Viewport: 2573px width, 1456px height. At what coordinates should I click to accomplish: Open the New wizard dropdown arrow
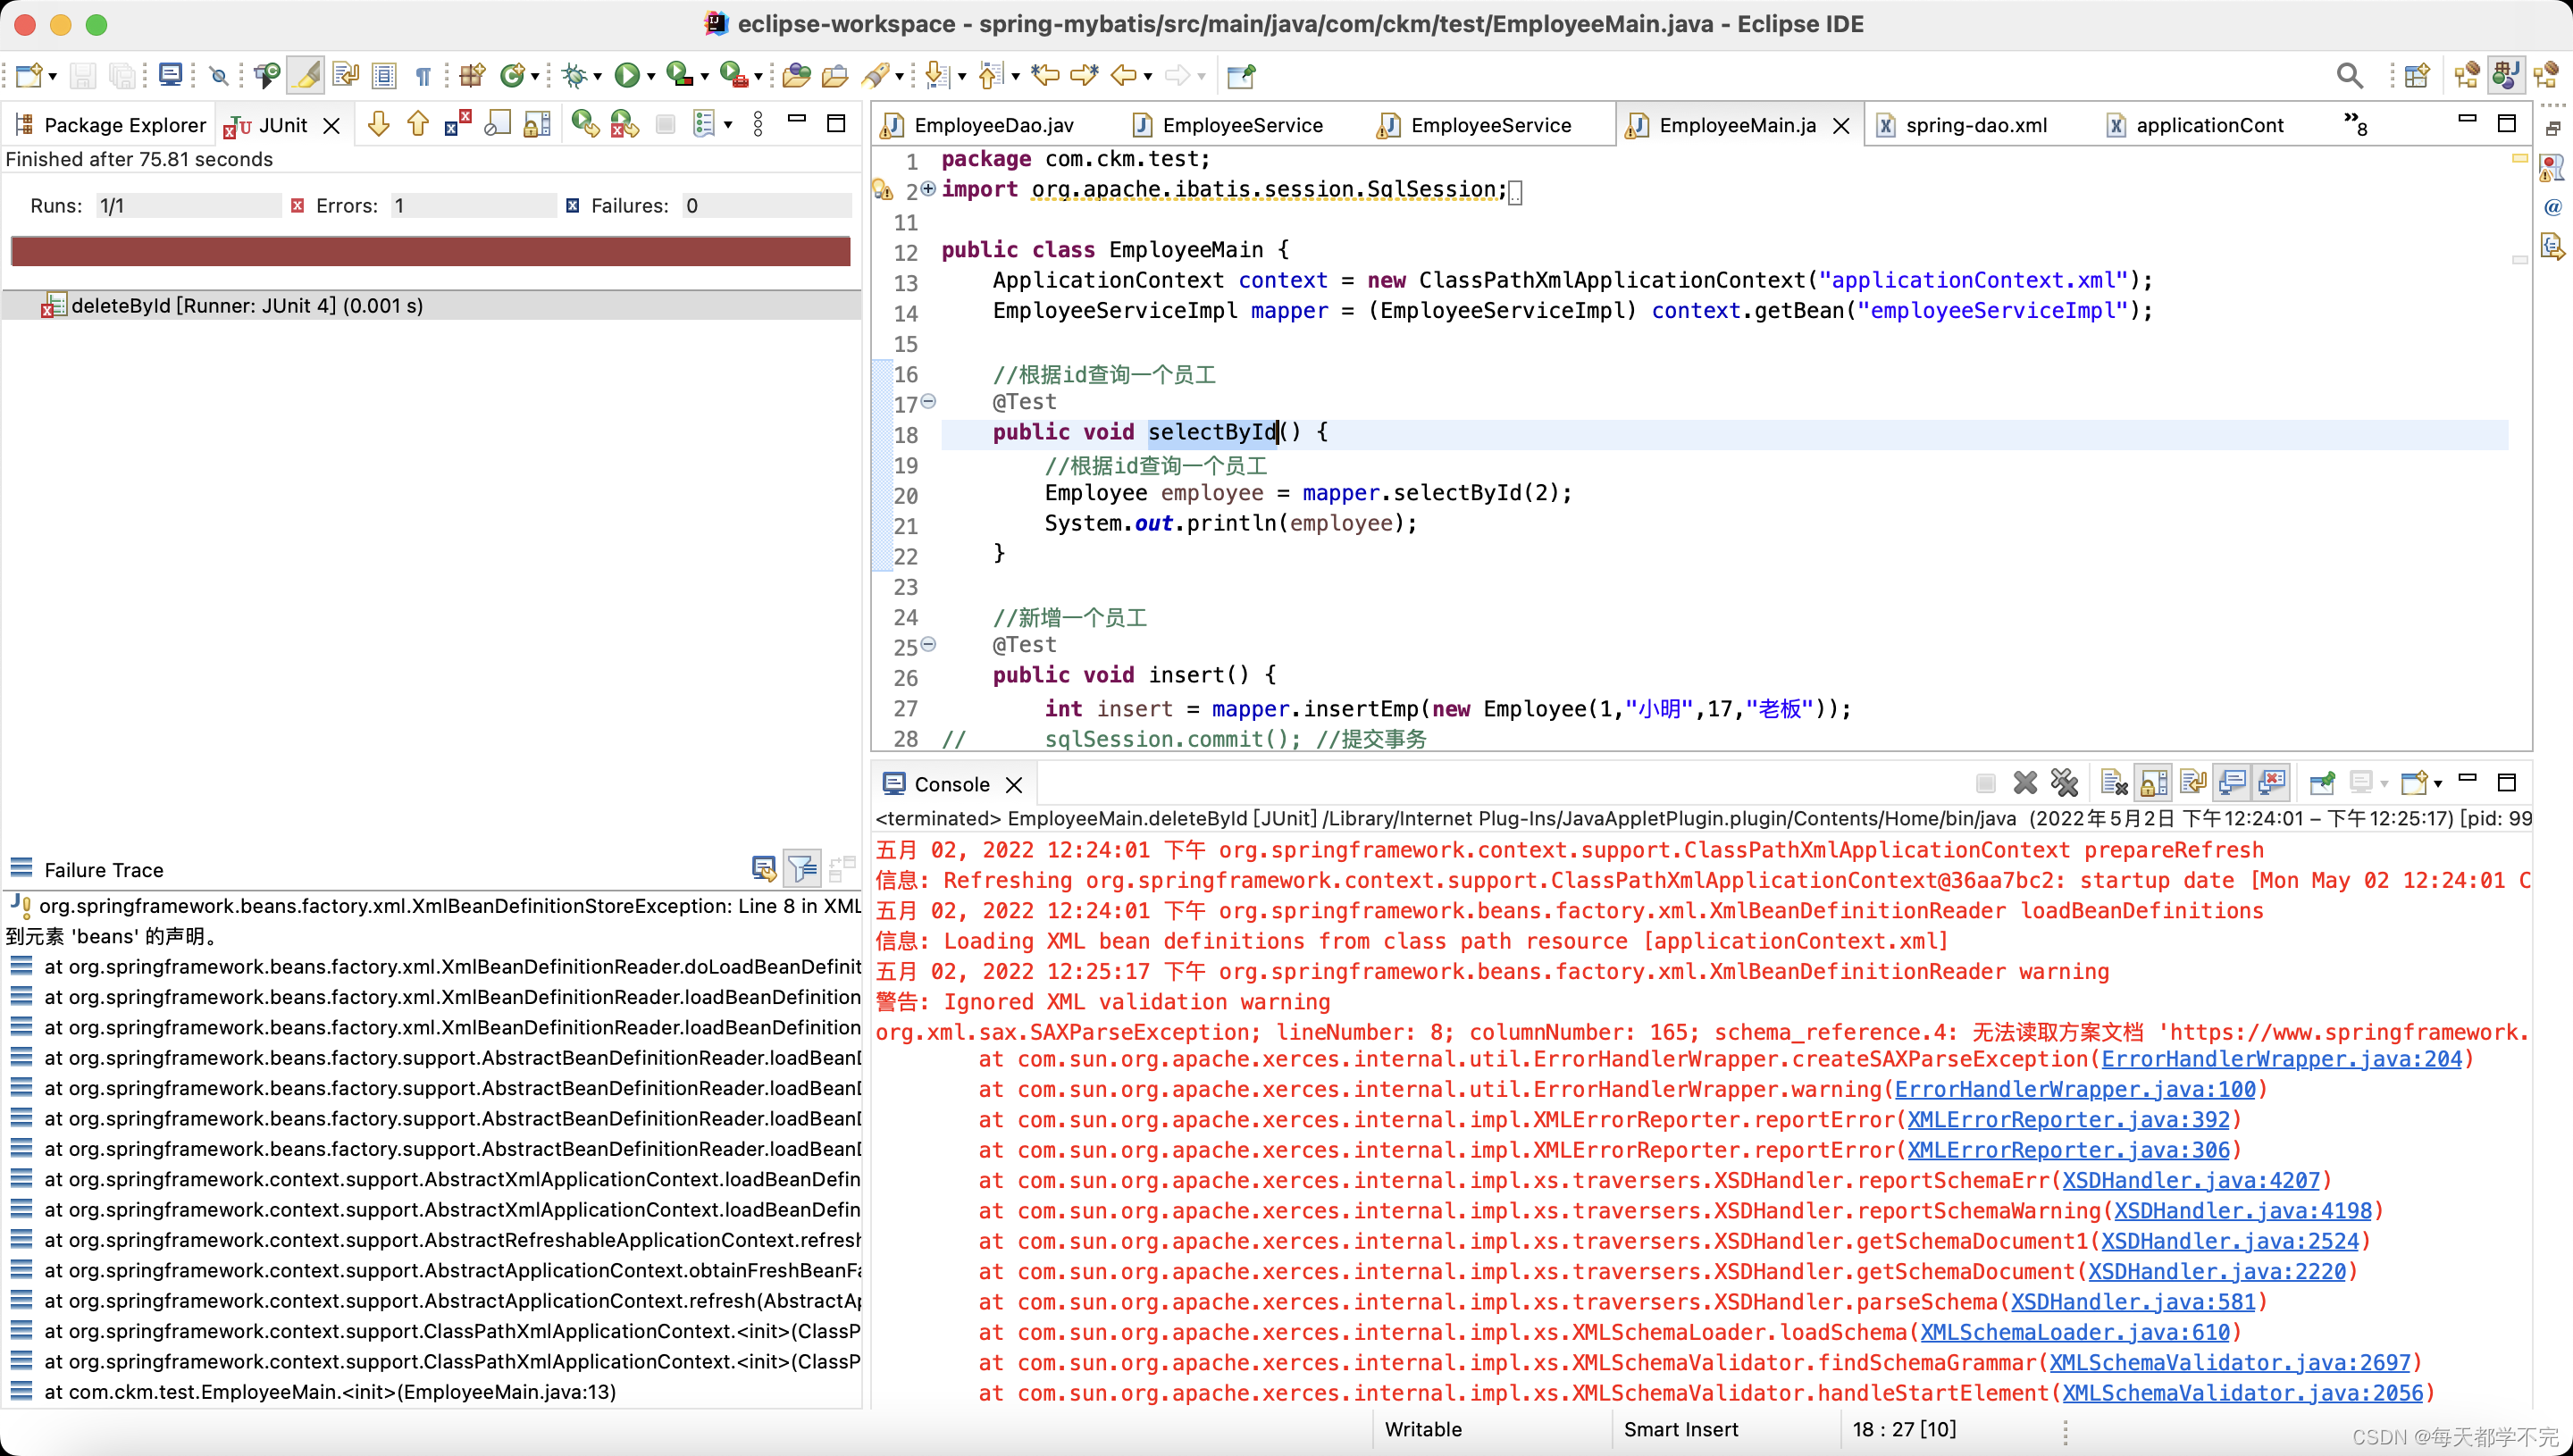[x=53, y=76]
